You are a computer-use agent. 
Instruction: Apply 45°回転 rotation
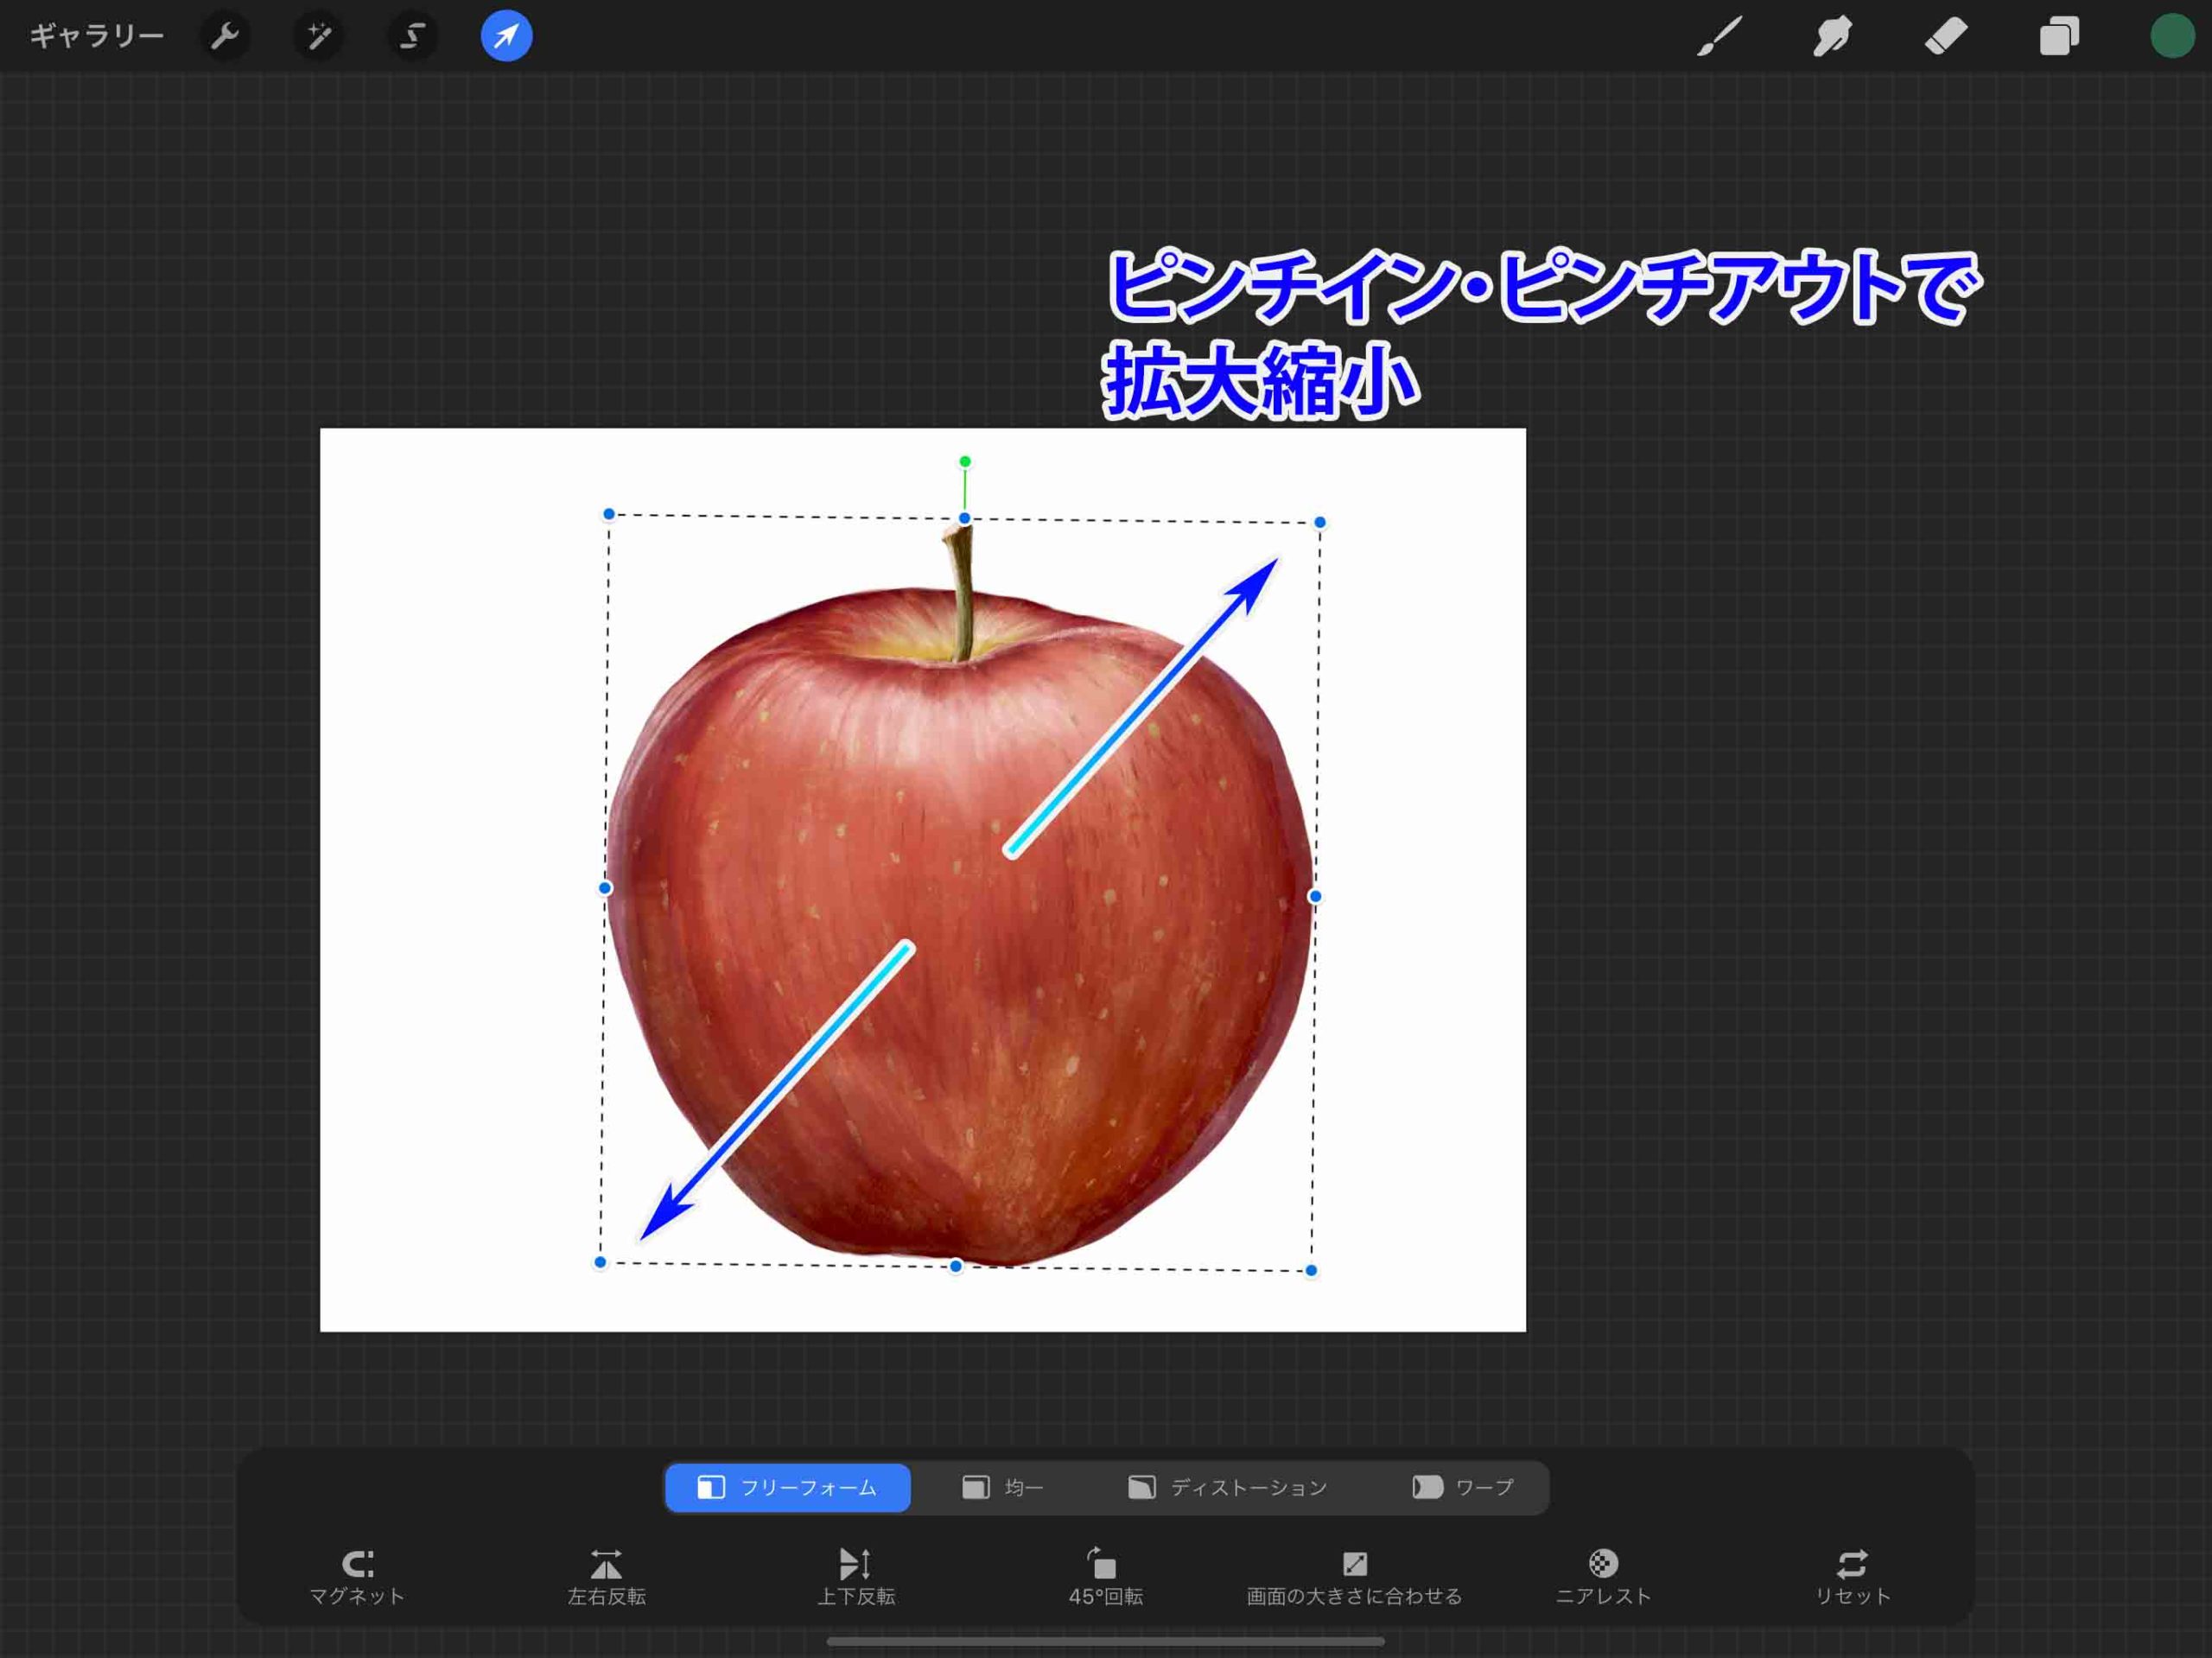coord(1105,1575)
